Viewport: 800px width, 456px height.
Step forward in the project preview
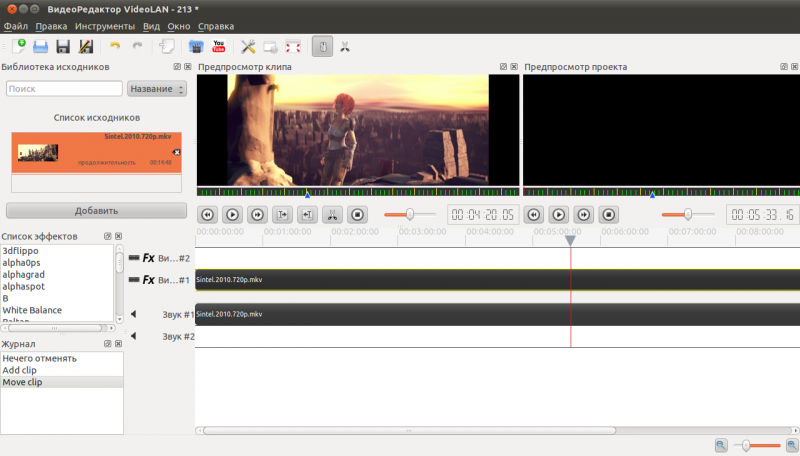584,215
